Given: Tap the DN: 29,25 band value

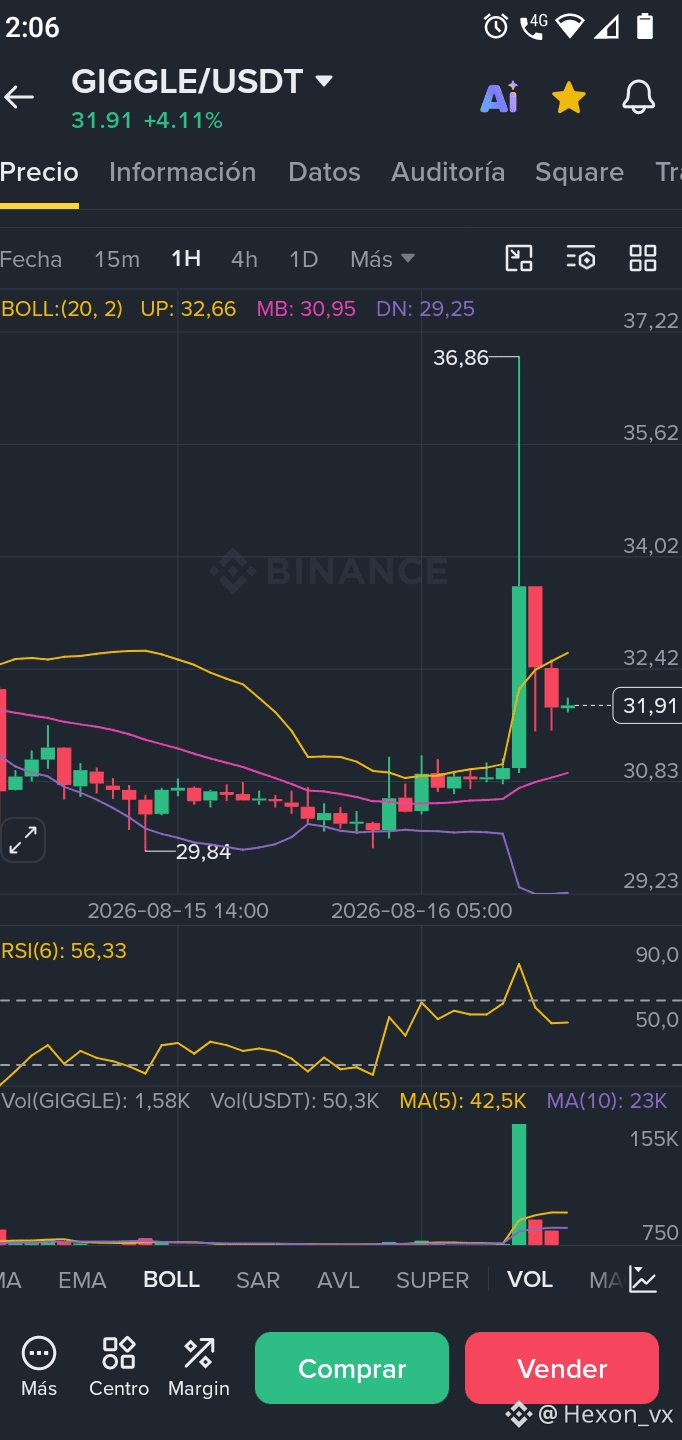Looking at the screenshot, I should (x=425, y=309).
